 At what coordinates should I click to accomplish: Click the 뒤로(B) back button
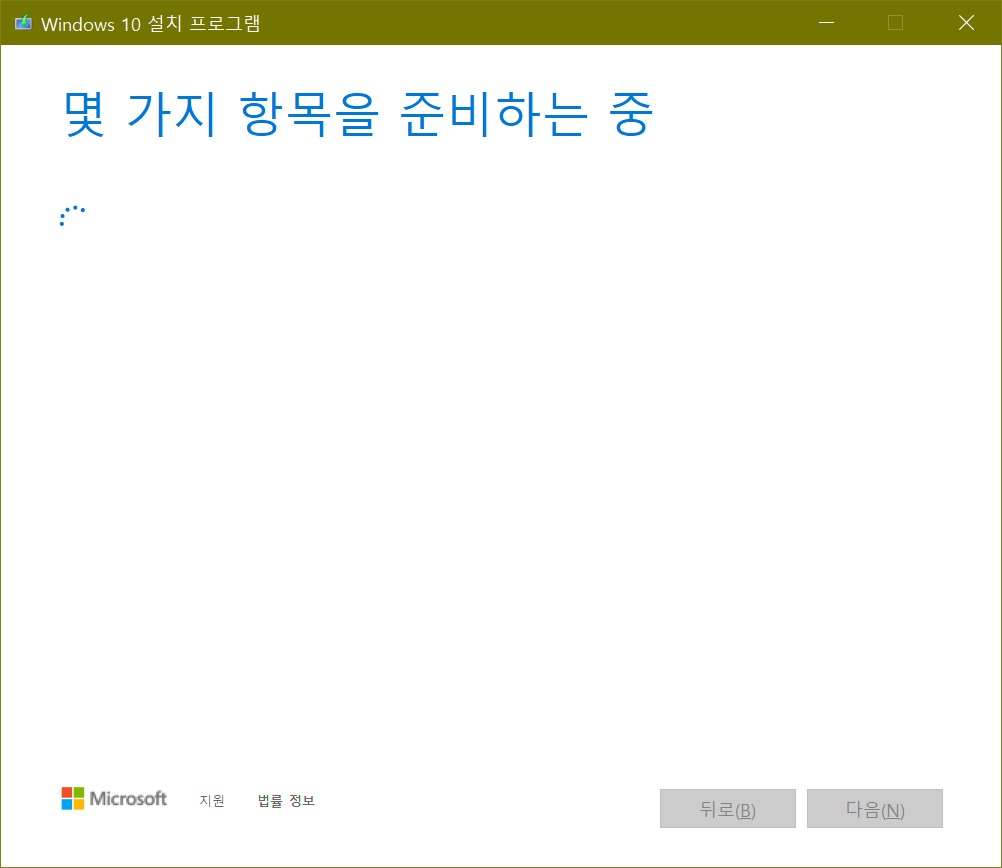(x=728, y=809)
